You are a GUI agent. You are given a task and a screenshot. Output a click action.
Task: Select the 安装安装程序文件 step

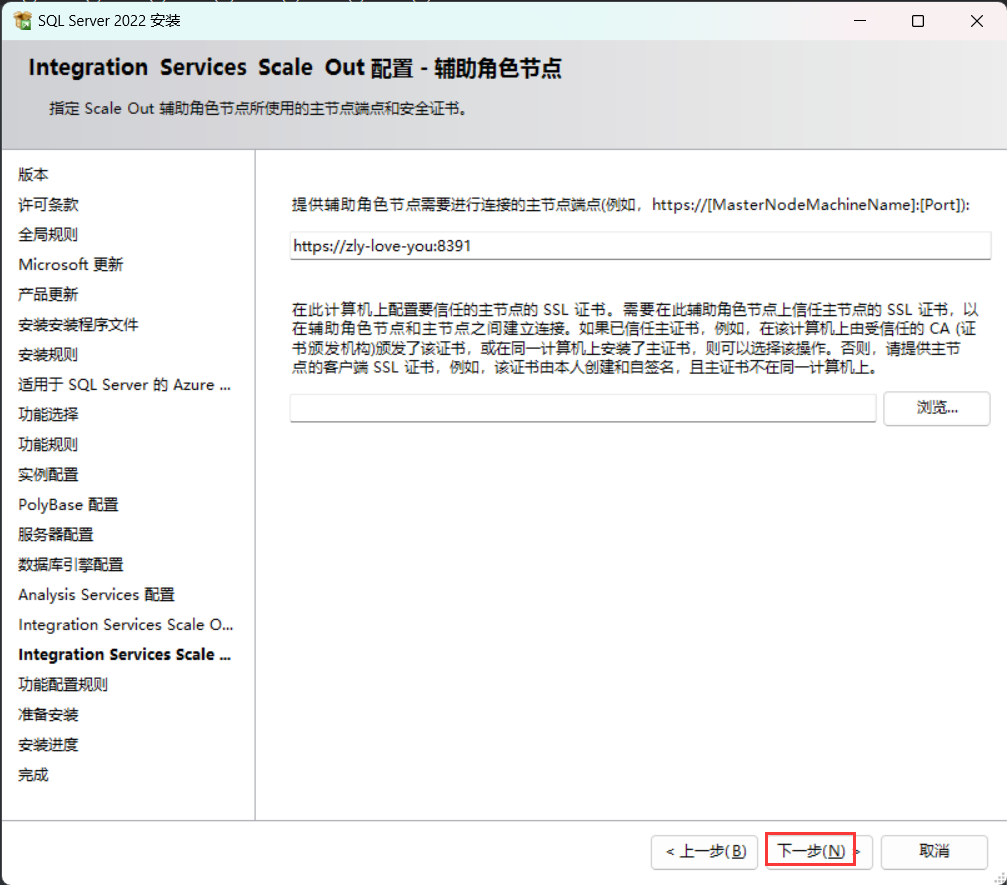tap(78, 325)
